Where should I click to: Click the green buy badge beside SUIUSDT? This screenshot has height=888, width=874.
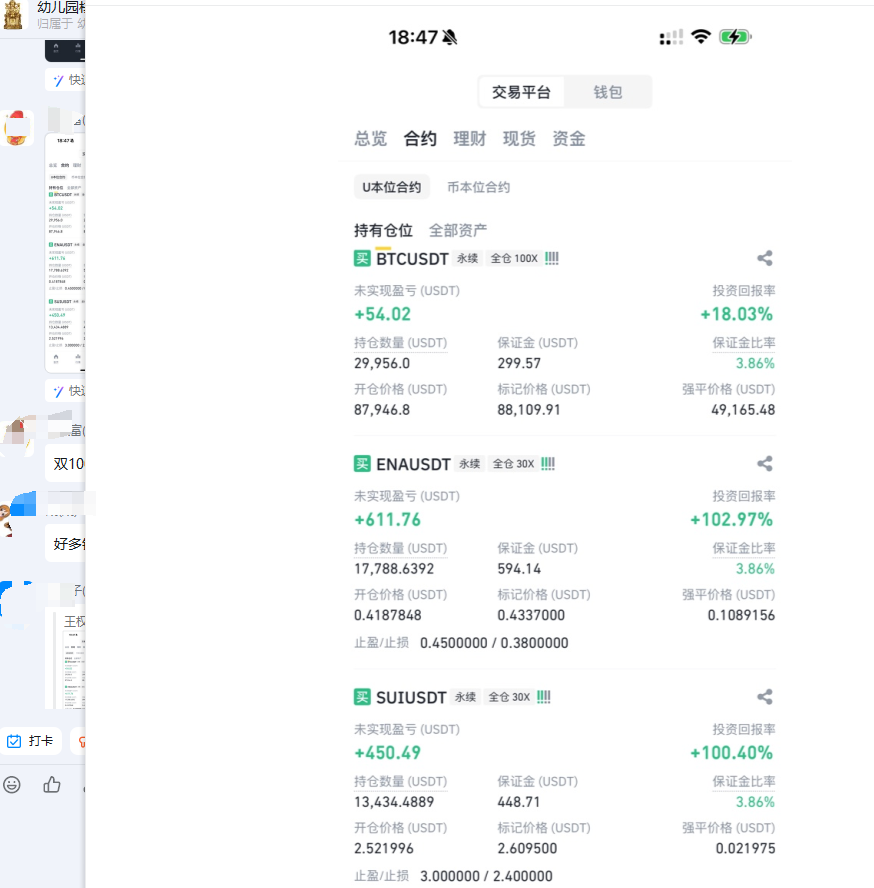[x=362, y=697]
